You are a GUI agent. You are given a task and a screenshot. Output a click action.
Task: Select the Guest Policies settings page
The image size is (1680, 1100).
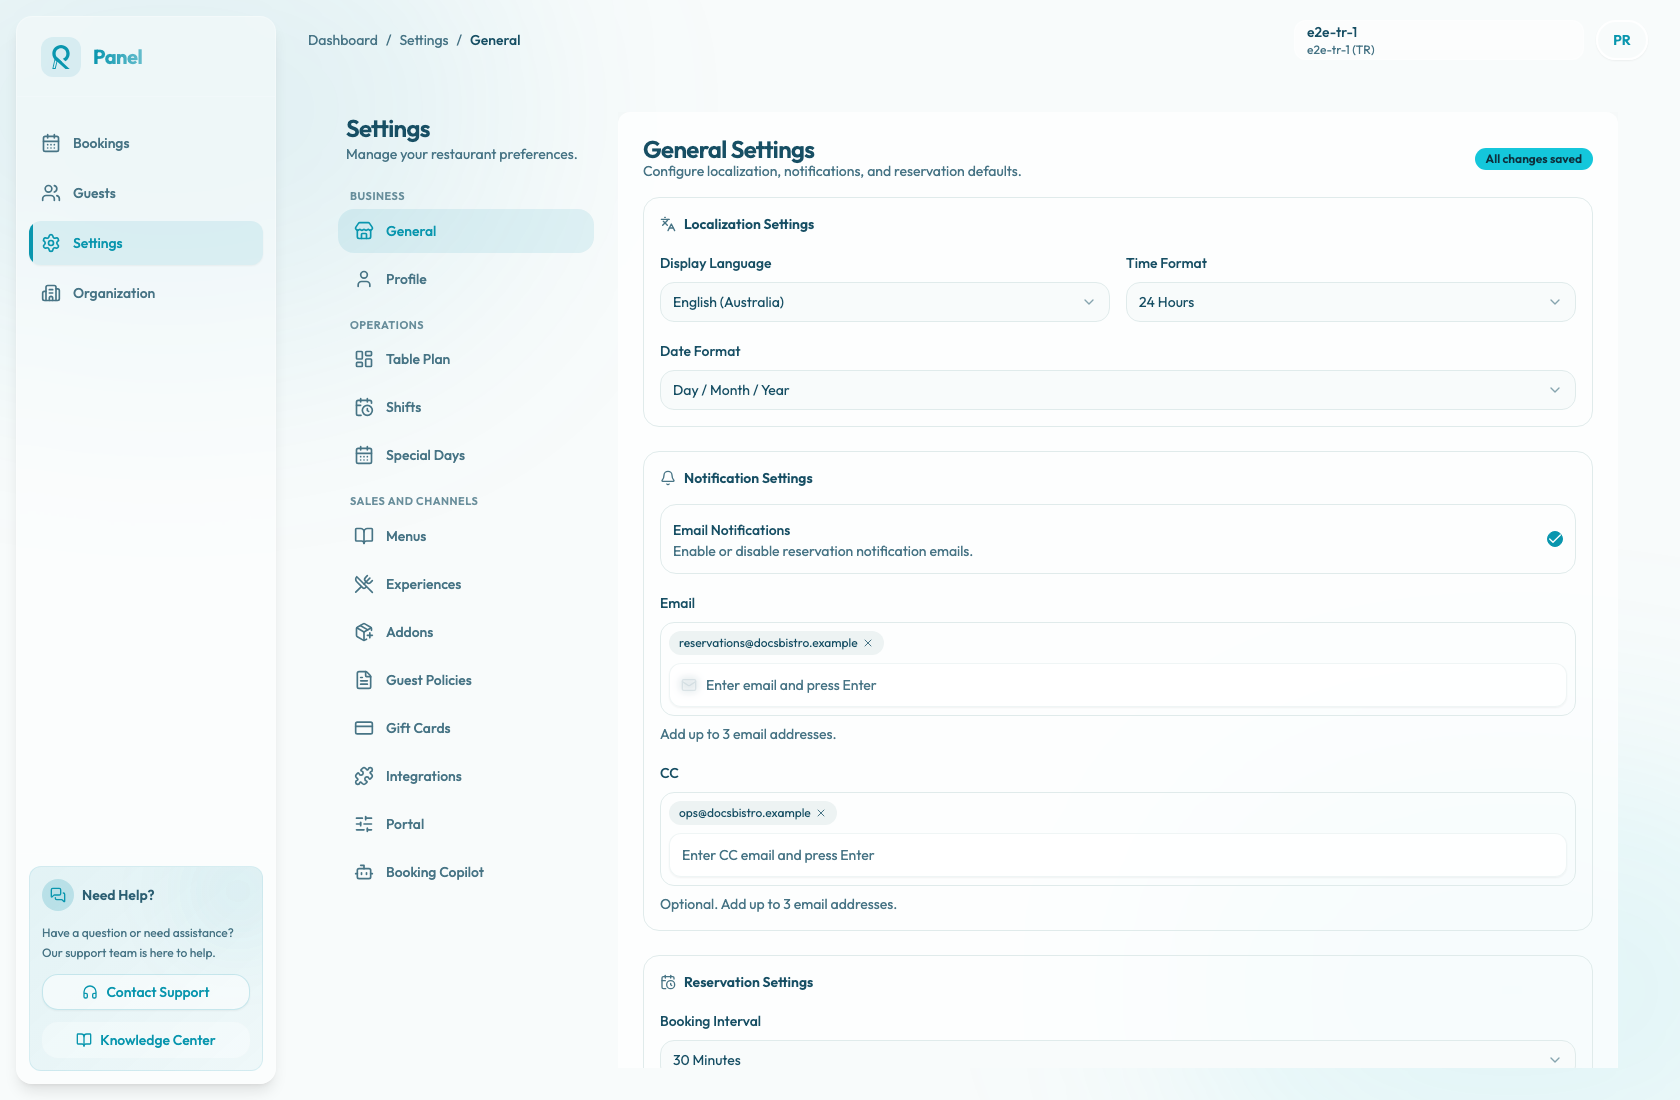(466, 680)
